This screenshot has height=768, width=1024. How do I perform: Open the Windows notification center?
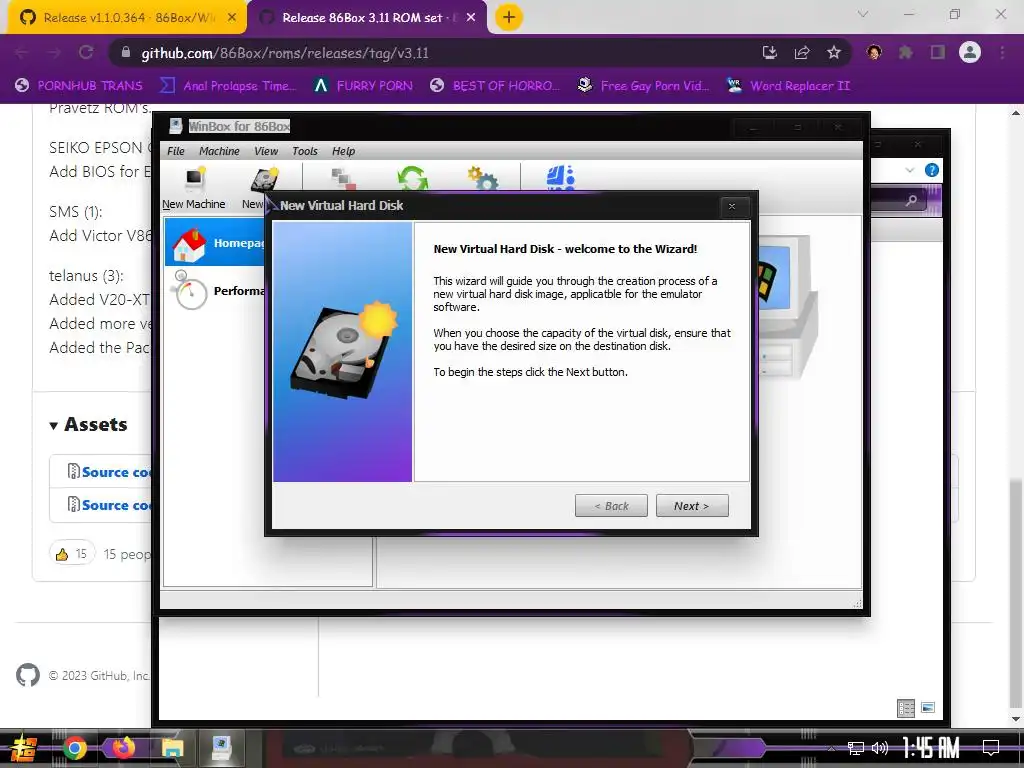[991, 748]
